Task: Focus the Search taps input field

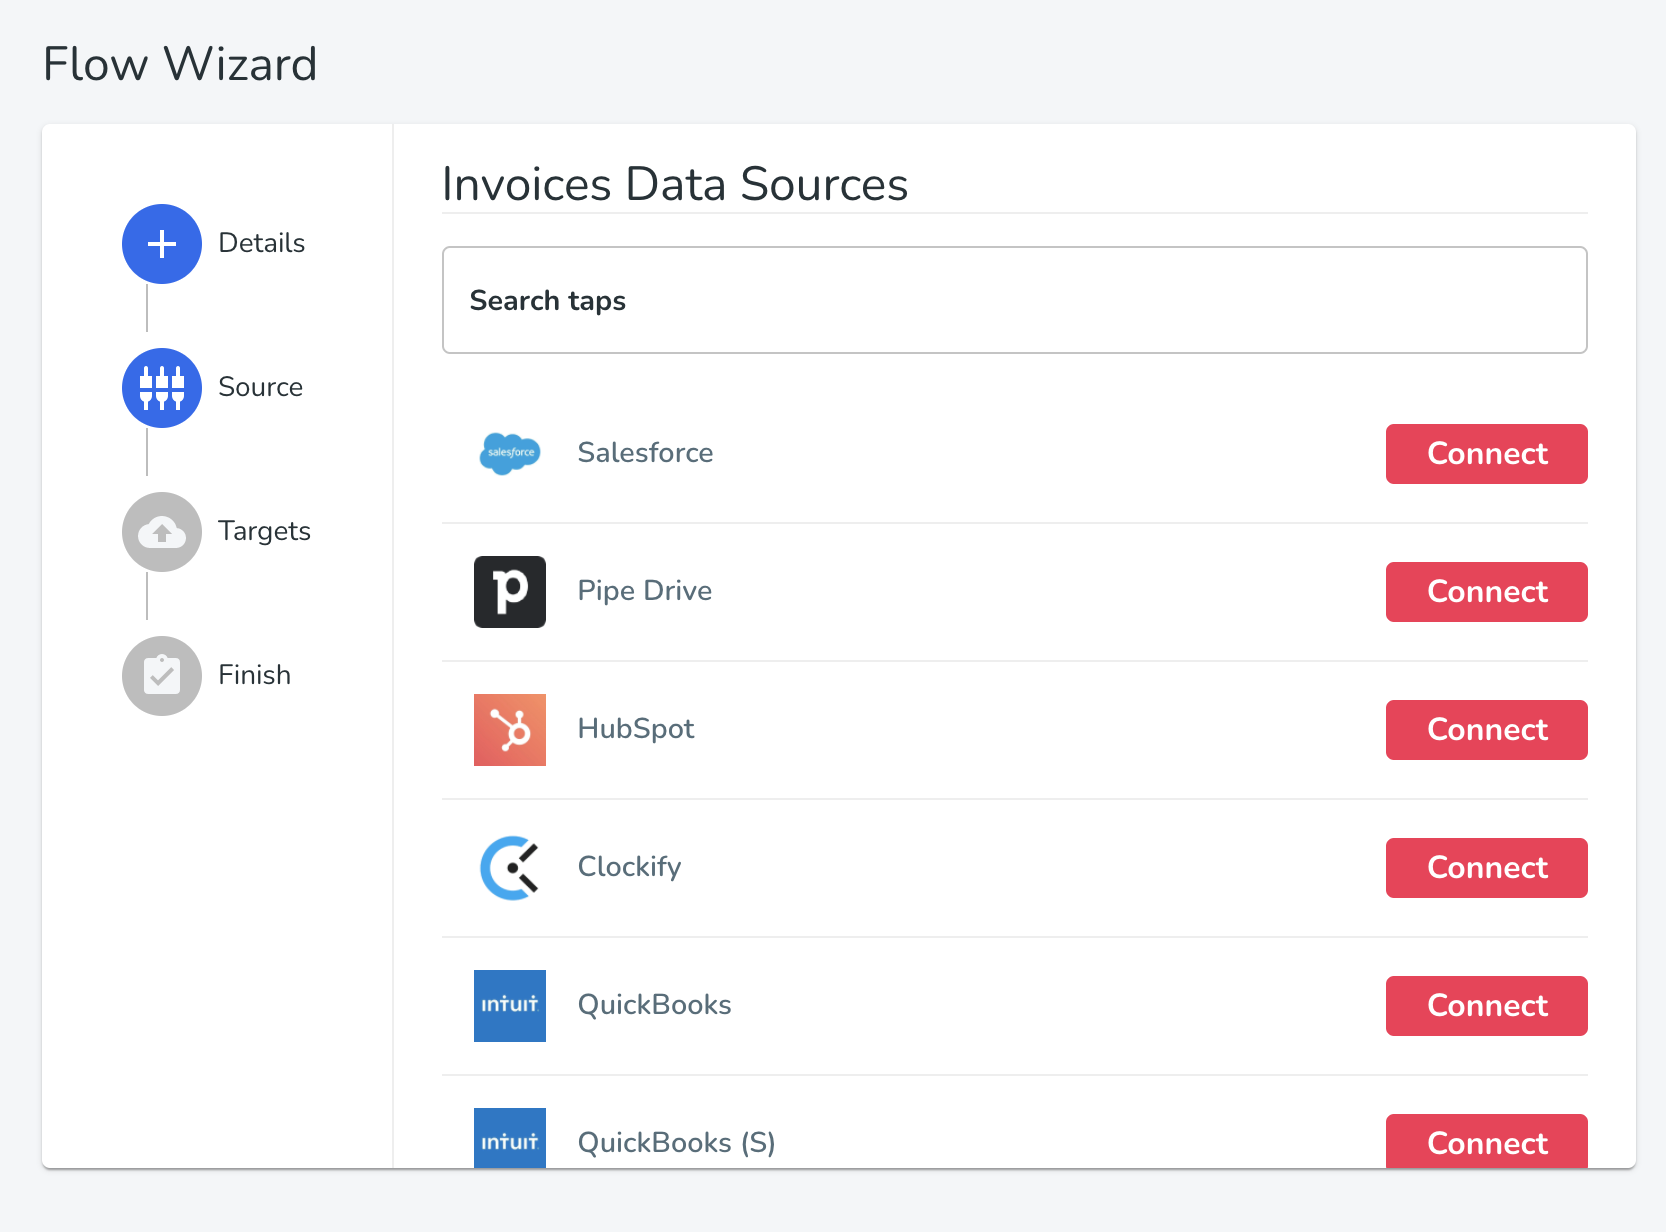Action: (x=1015, y=300)
